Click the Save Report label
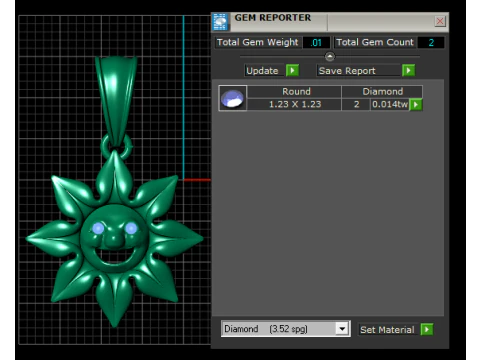 coord(359,71)
